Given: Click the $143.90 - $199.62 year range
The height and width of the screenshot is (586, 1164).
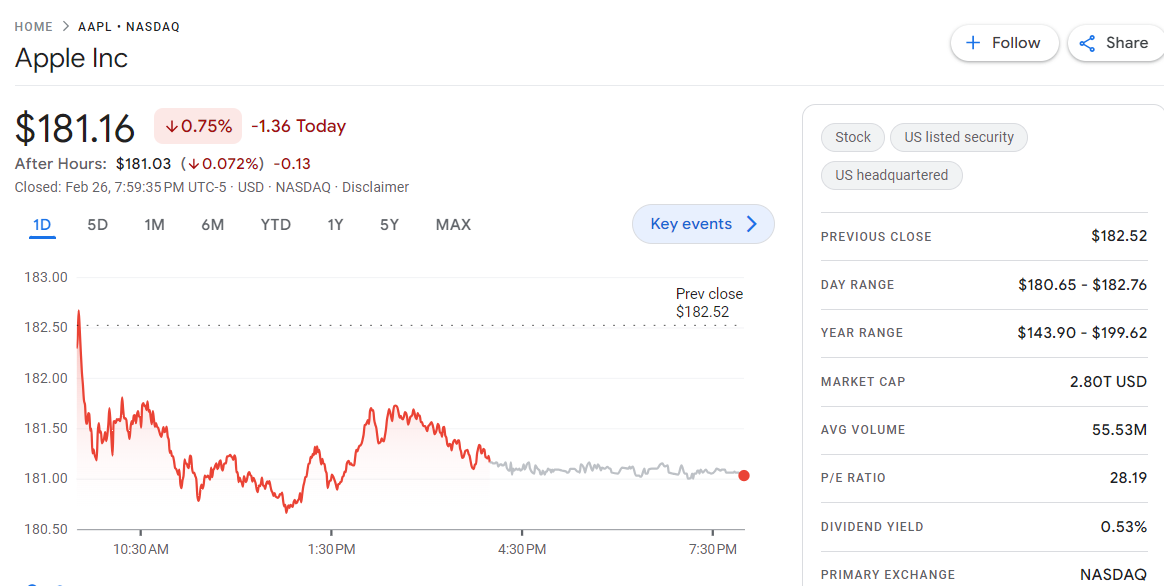Looking at the screenshot, I should click(x=1082, y=333).
